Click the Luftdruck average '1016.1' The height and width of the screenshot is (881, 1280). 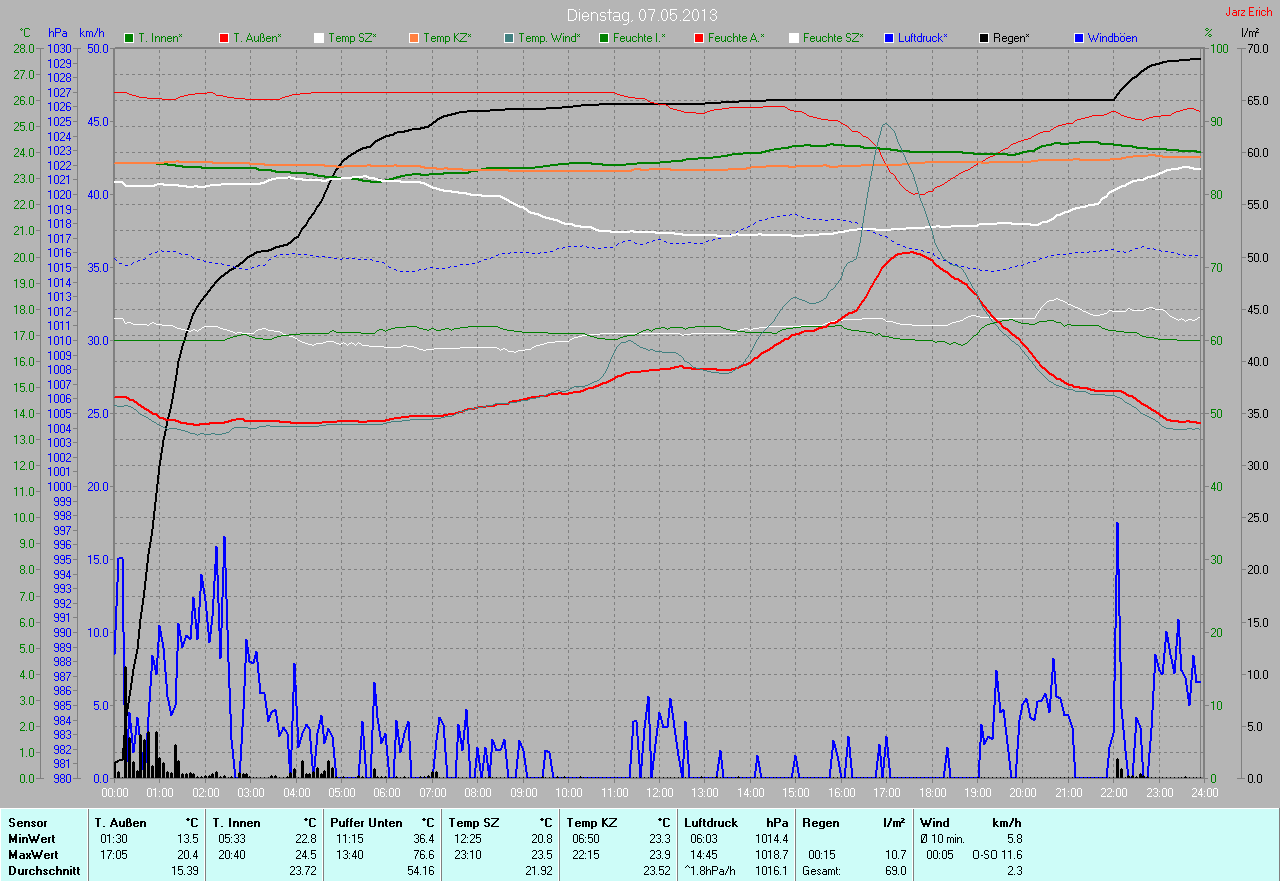click(x=772, y=870)
